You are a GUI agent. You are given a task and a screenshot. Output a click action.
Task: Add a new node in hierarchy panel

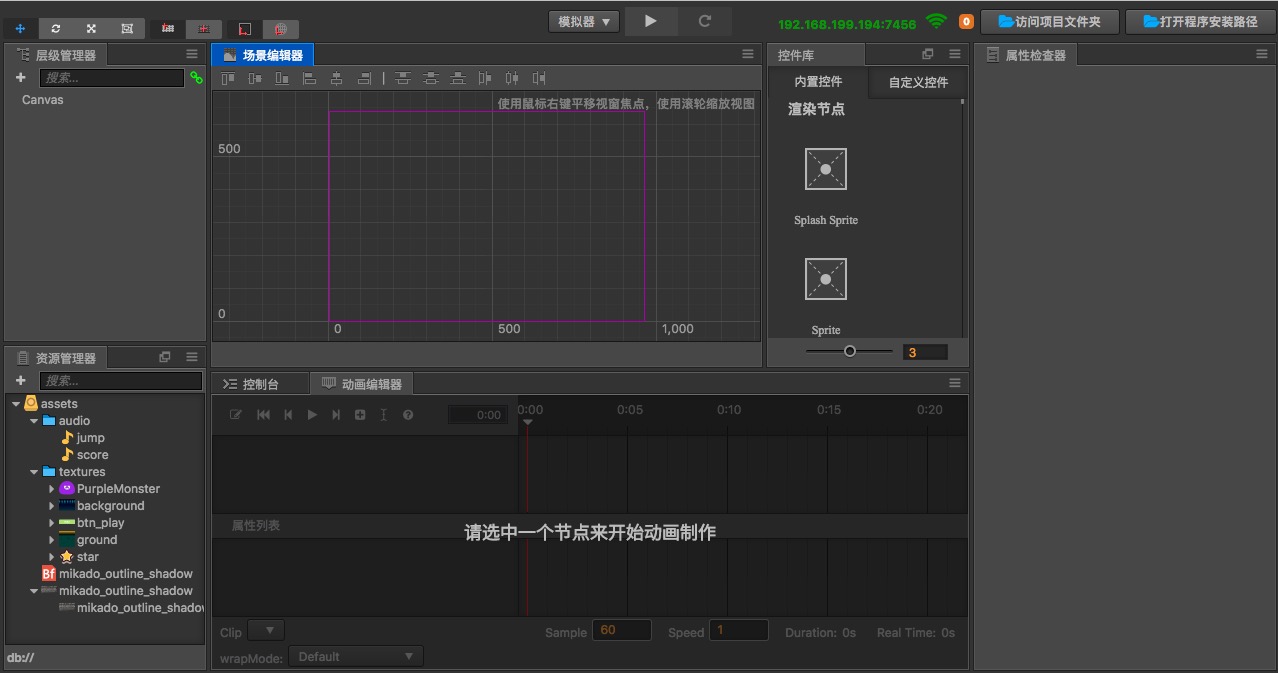(20, 77)
